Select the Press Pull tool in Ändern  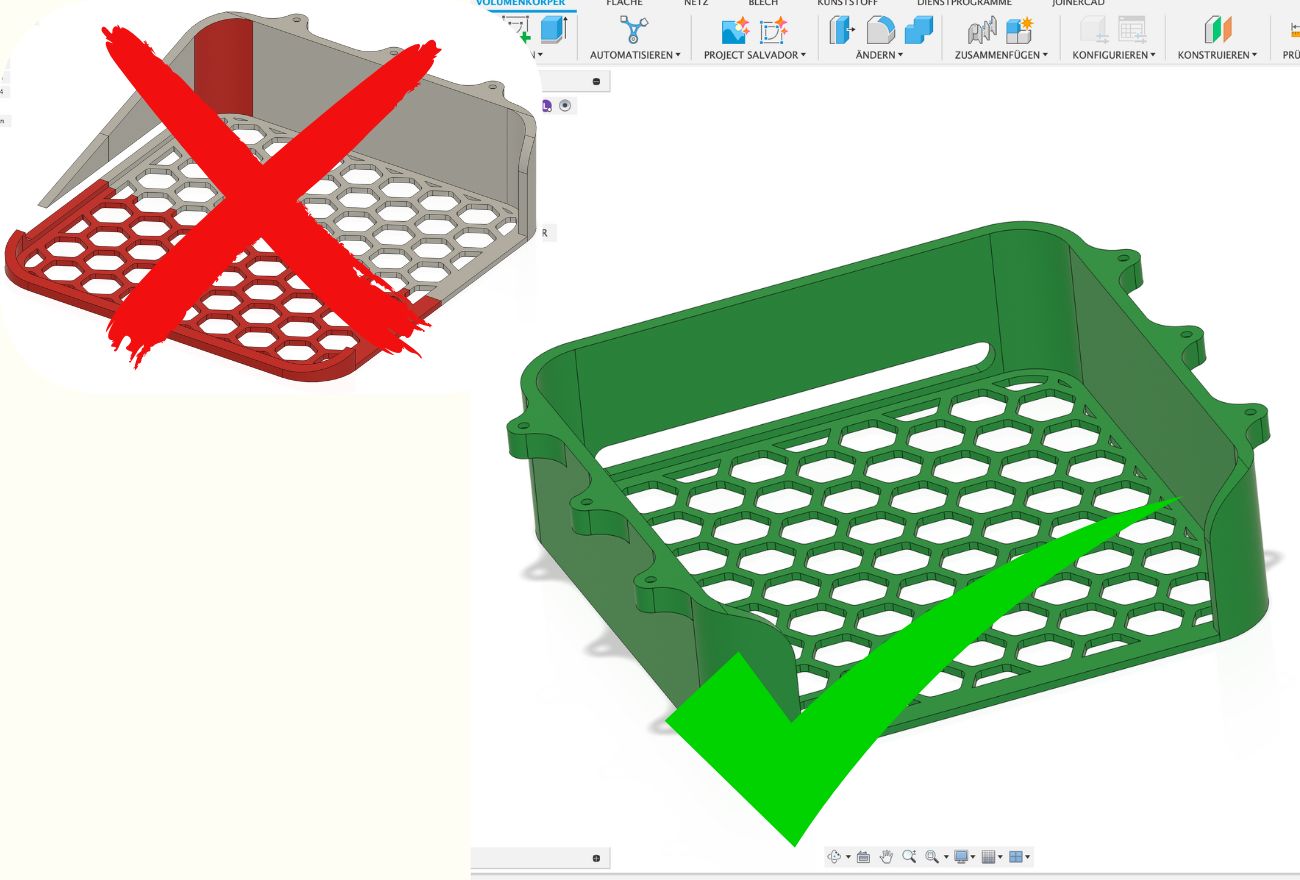click(x=841, y=31)
